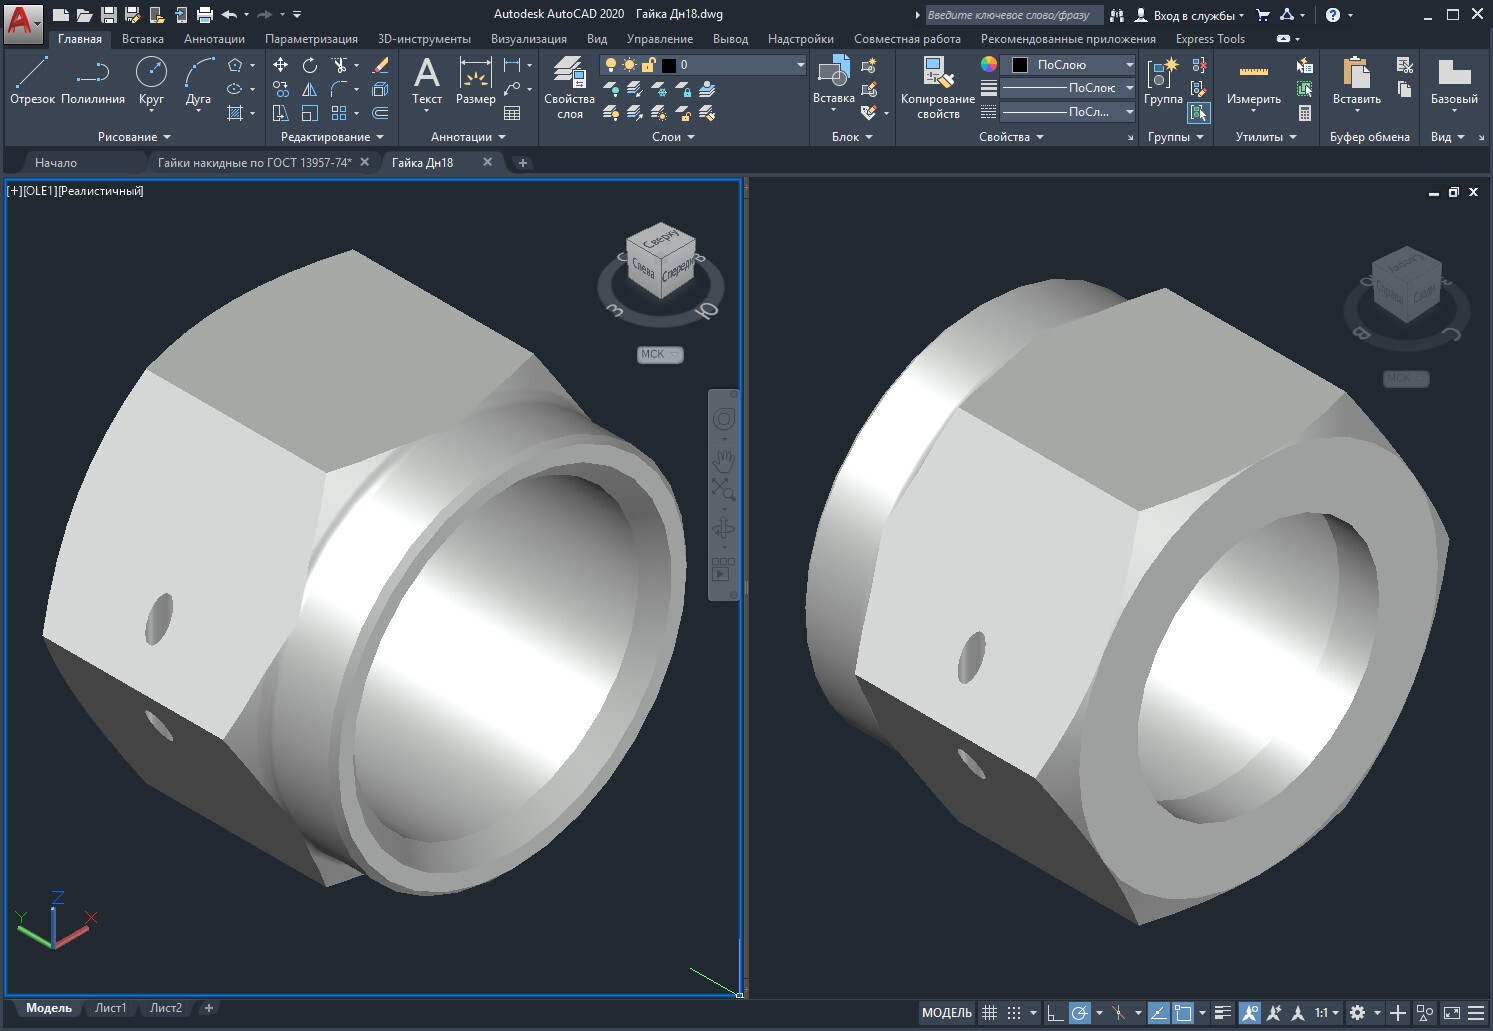Add a new drawing tab with plus
The width and height of the screenshot is (1493, 1031).
522,162
